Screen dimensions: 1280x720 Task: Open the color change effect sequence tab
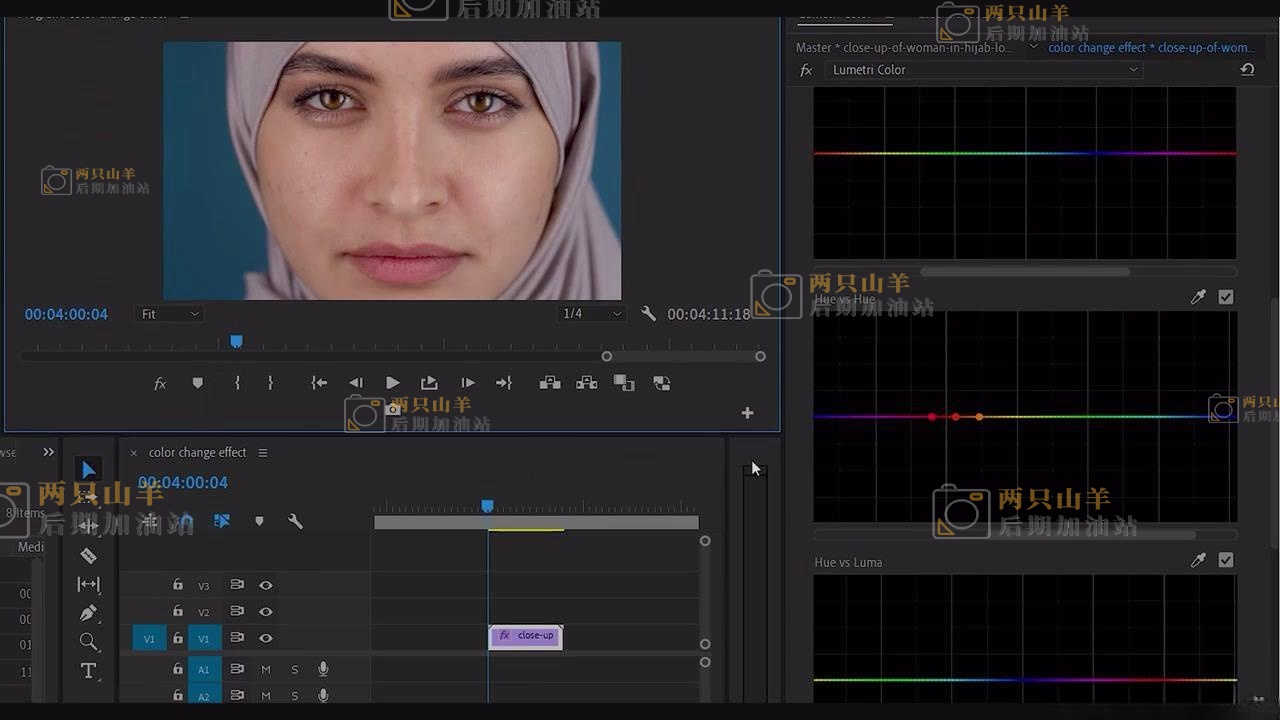pos(197,453)
